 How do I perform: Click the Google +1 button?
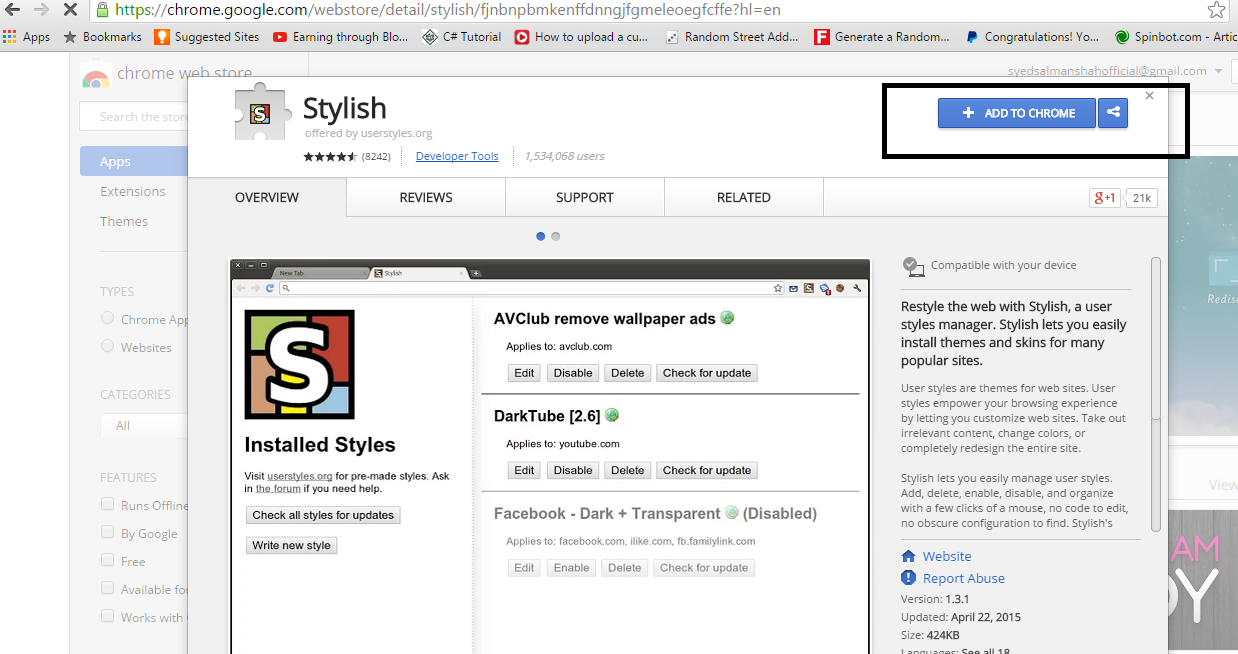(1105, 198)
